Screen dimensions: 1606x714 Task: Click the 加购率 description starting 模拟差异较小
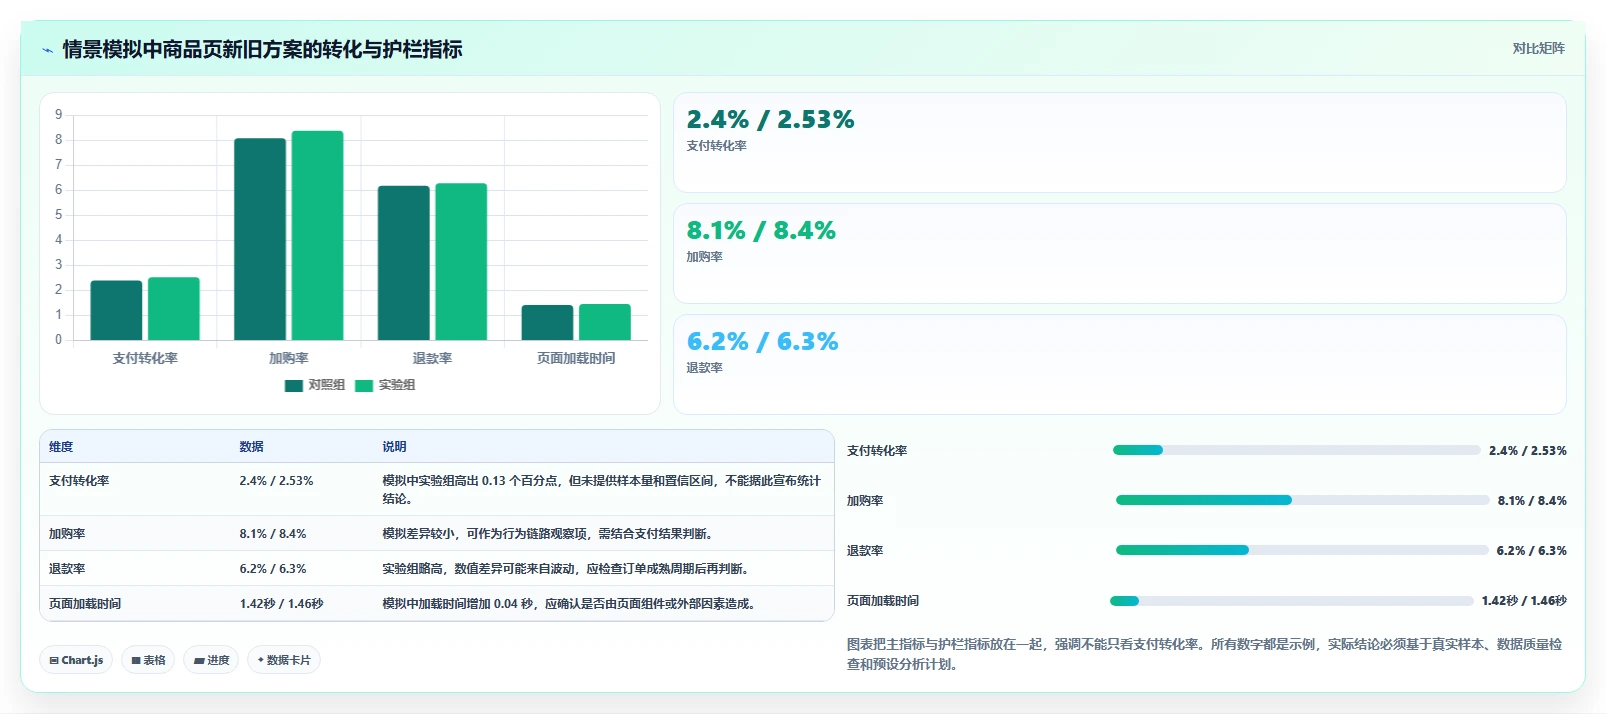550,534
